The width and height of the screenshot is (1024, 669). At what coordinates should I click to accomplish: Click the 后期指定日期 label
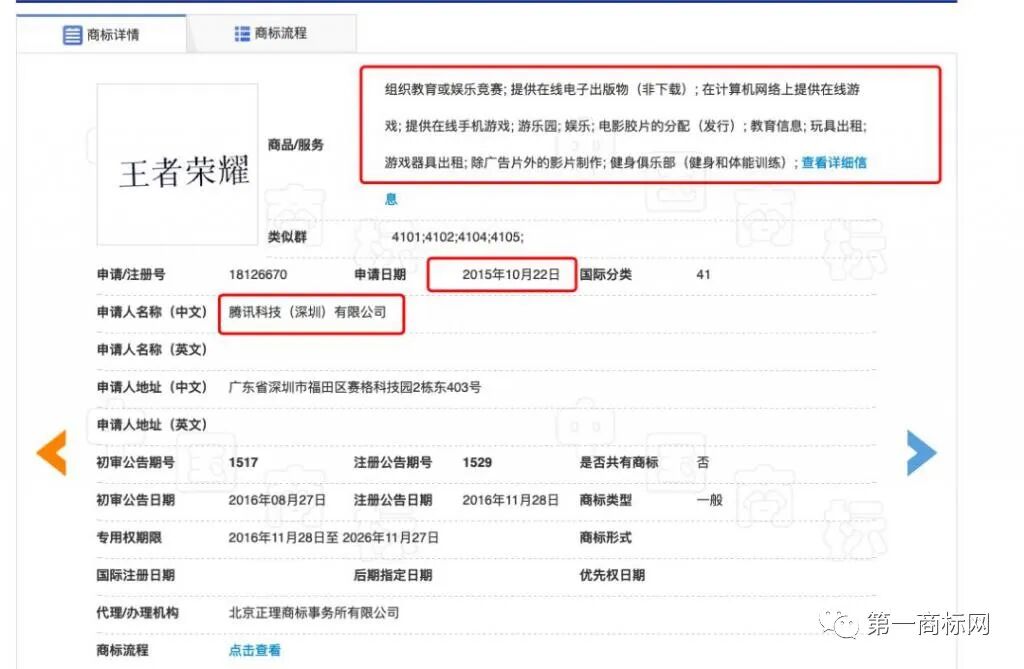pos(393,575)
